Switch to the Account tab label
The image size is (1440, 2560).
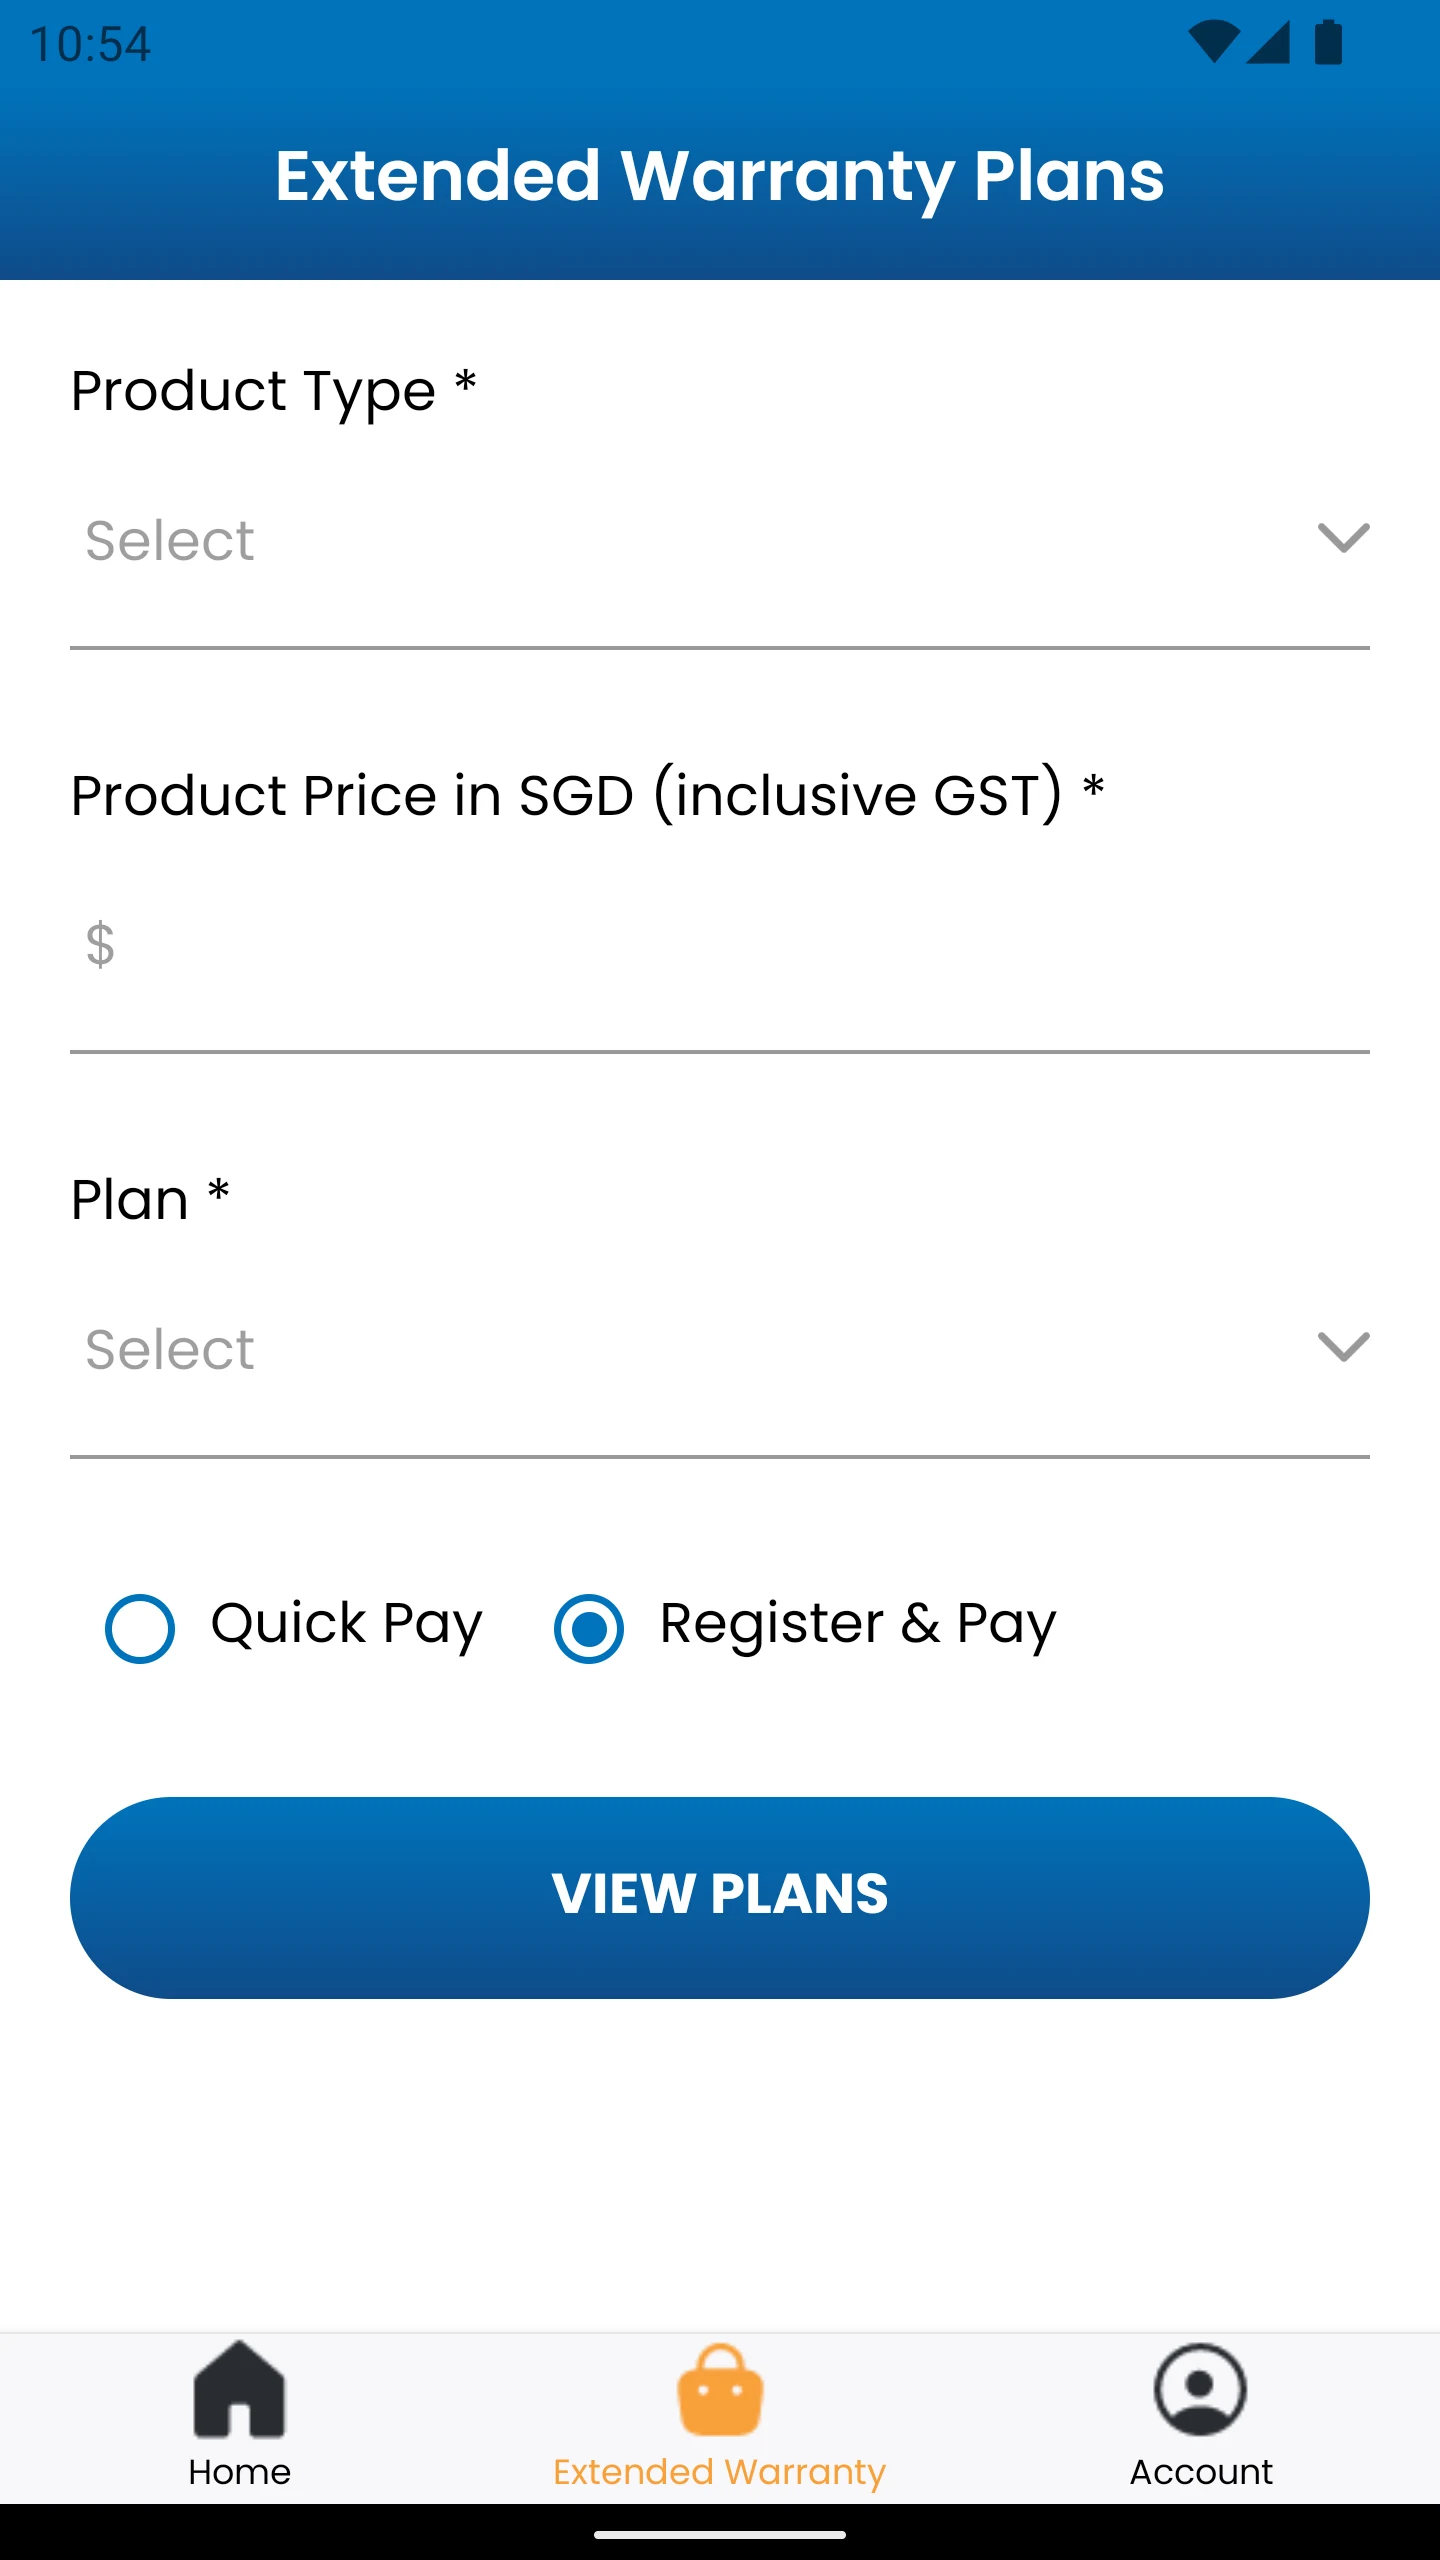click(x=1201, y=2471)
